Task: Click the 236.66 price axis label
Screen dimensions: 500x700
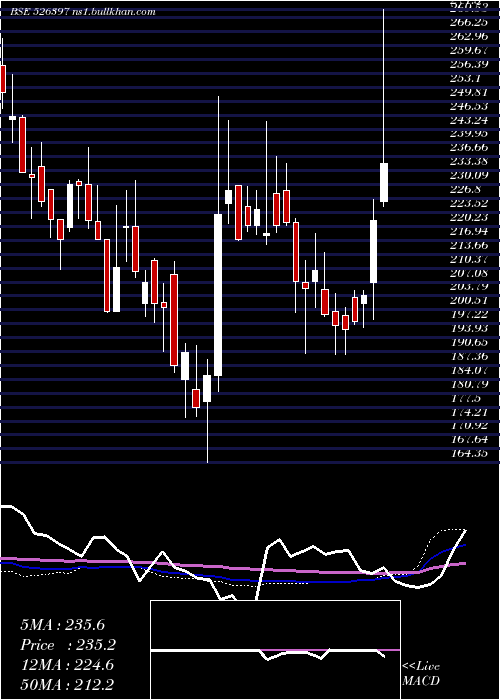Action: tap(468, 147)
